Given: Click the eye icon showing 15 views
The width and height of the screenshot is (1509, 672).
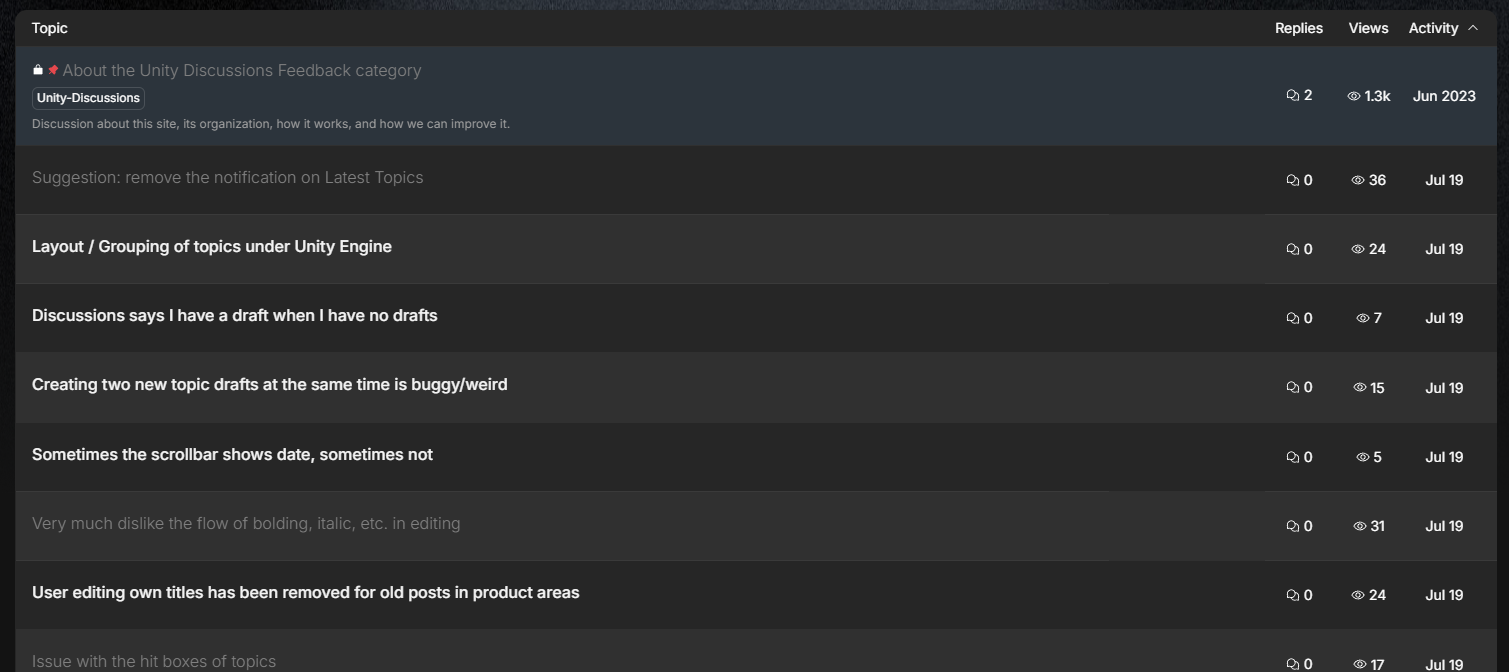Looking at the screenshot, I should click(1359, 387).
